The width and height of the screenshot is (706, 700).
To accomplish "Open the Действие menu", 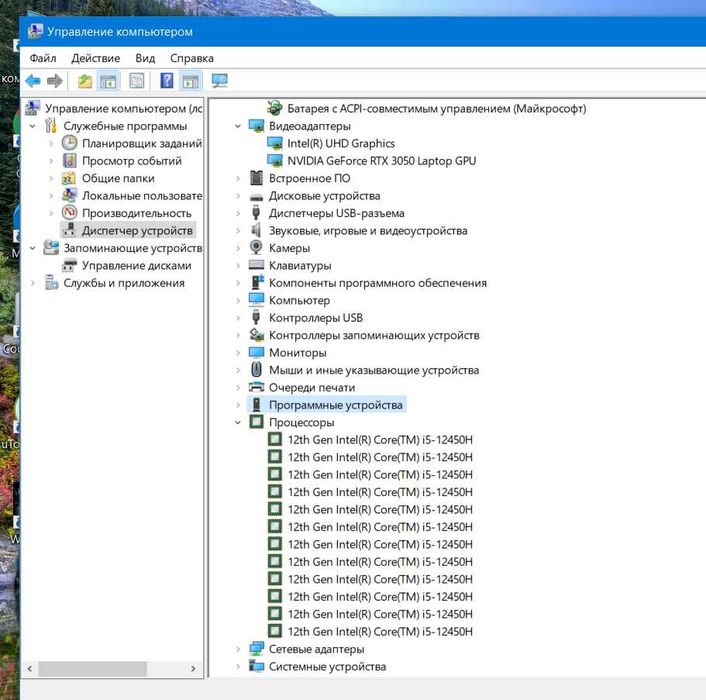I will pyautogui.click(x=95, y=58).
